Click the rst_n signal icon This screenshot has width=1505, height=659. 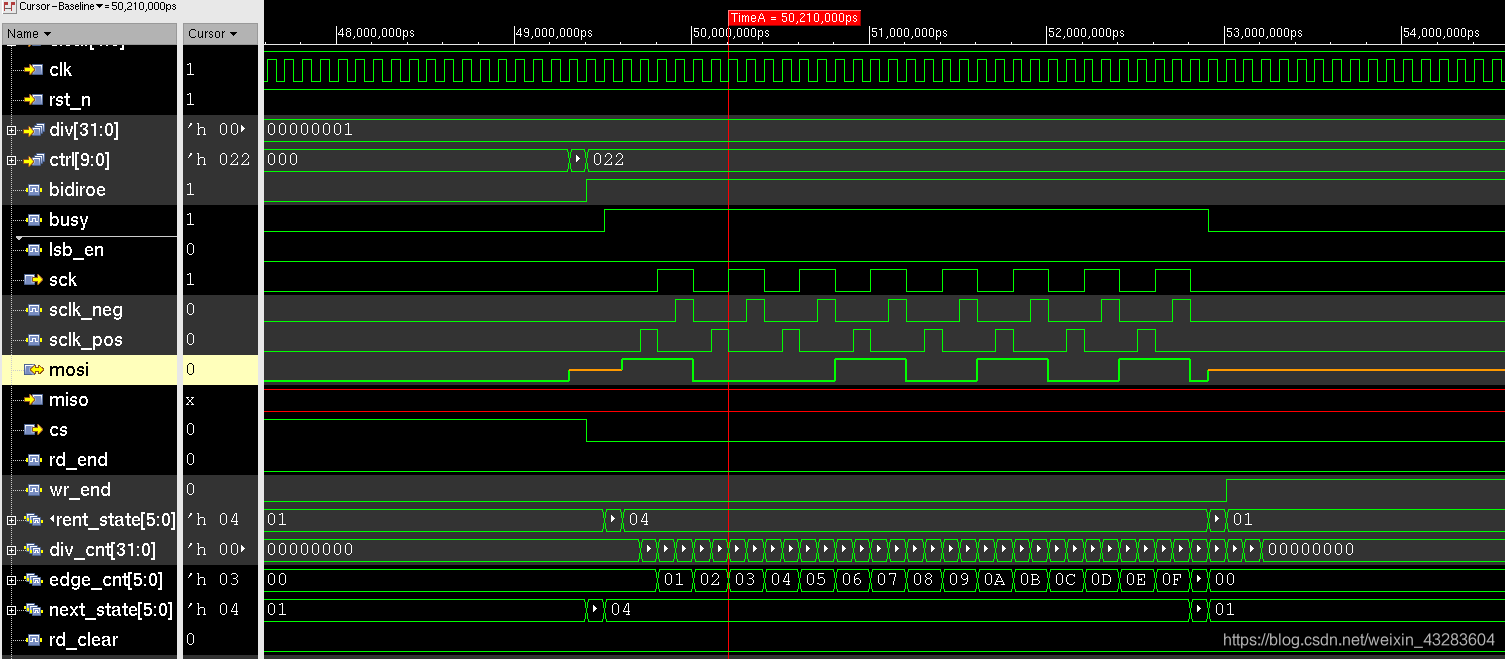click(x=34, y=100)
